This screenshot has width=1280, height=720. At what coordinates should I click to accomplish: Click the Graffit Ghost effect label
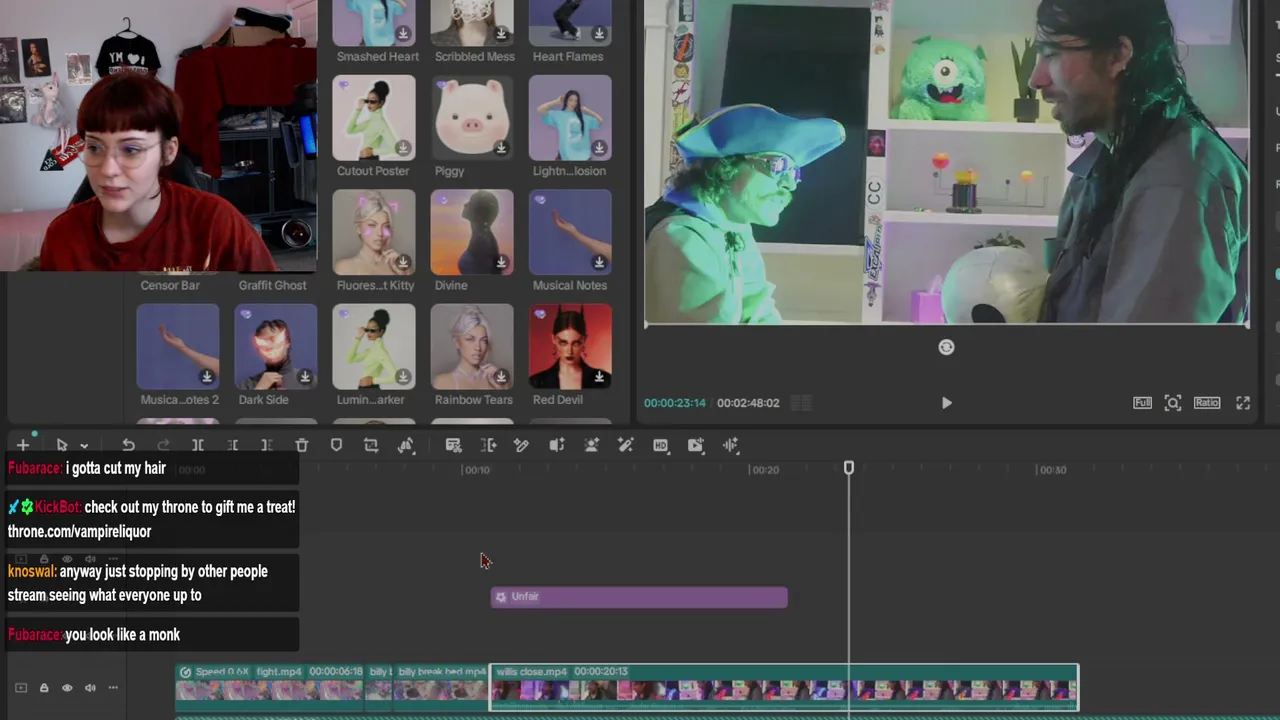pyautogui.click(x=272, y=285)
